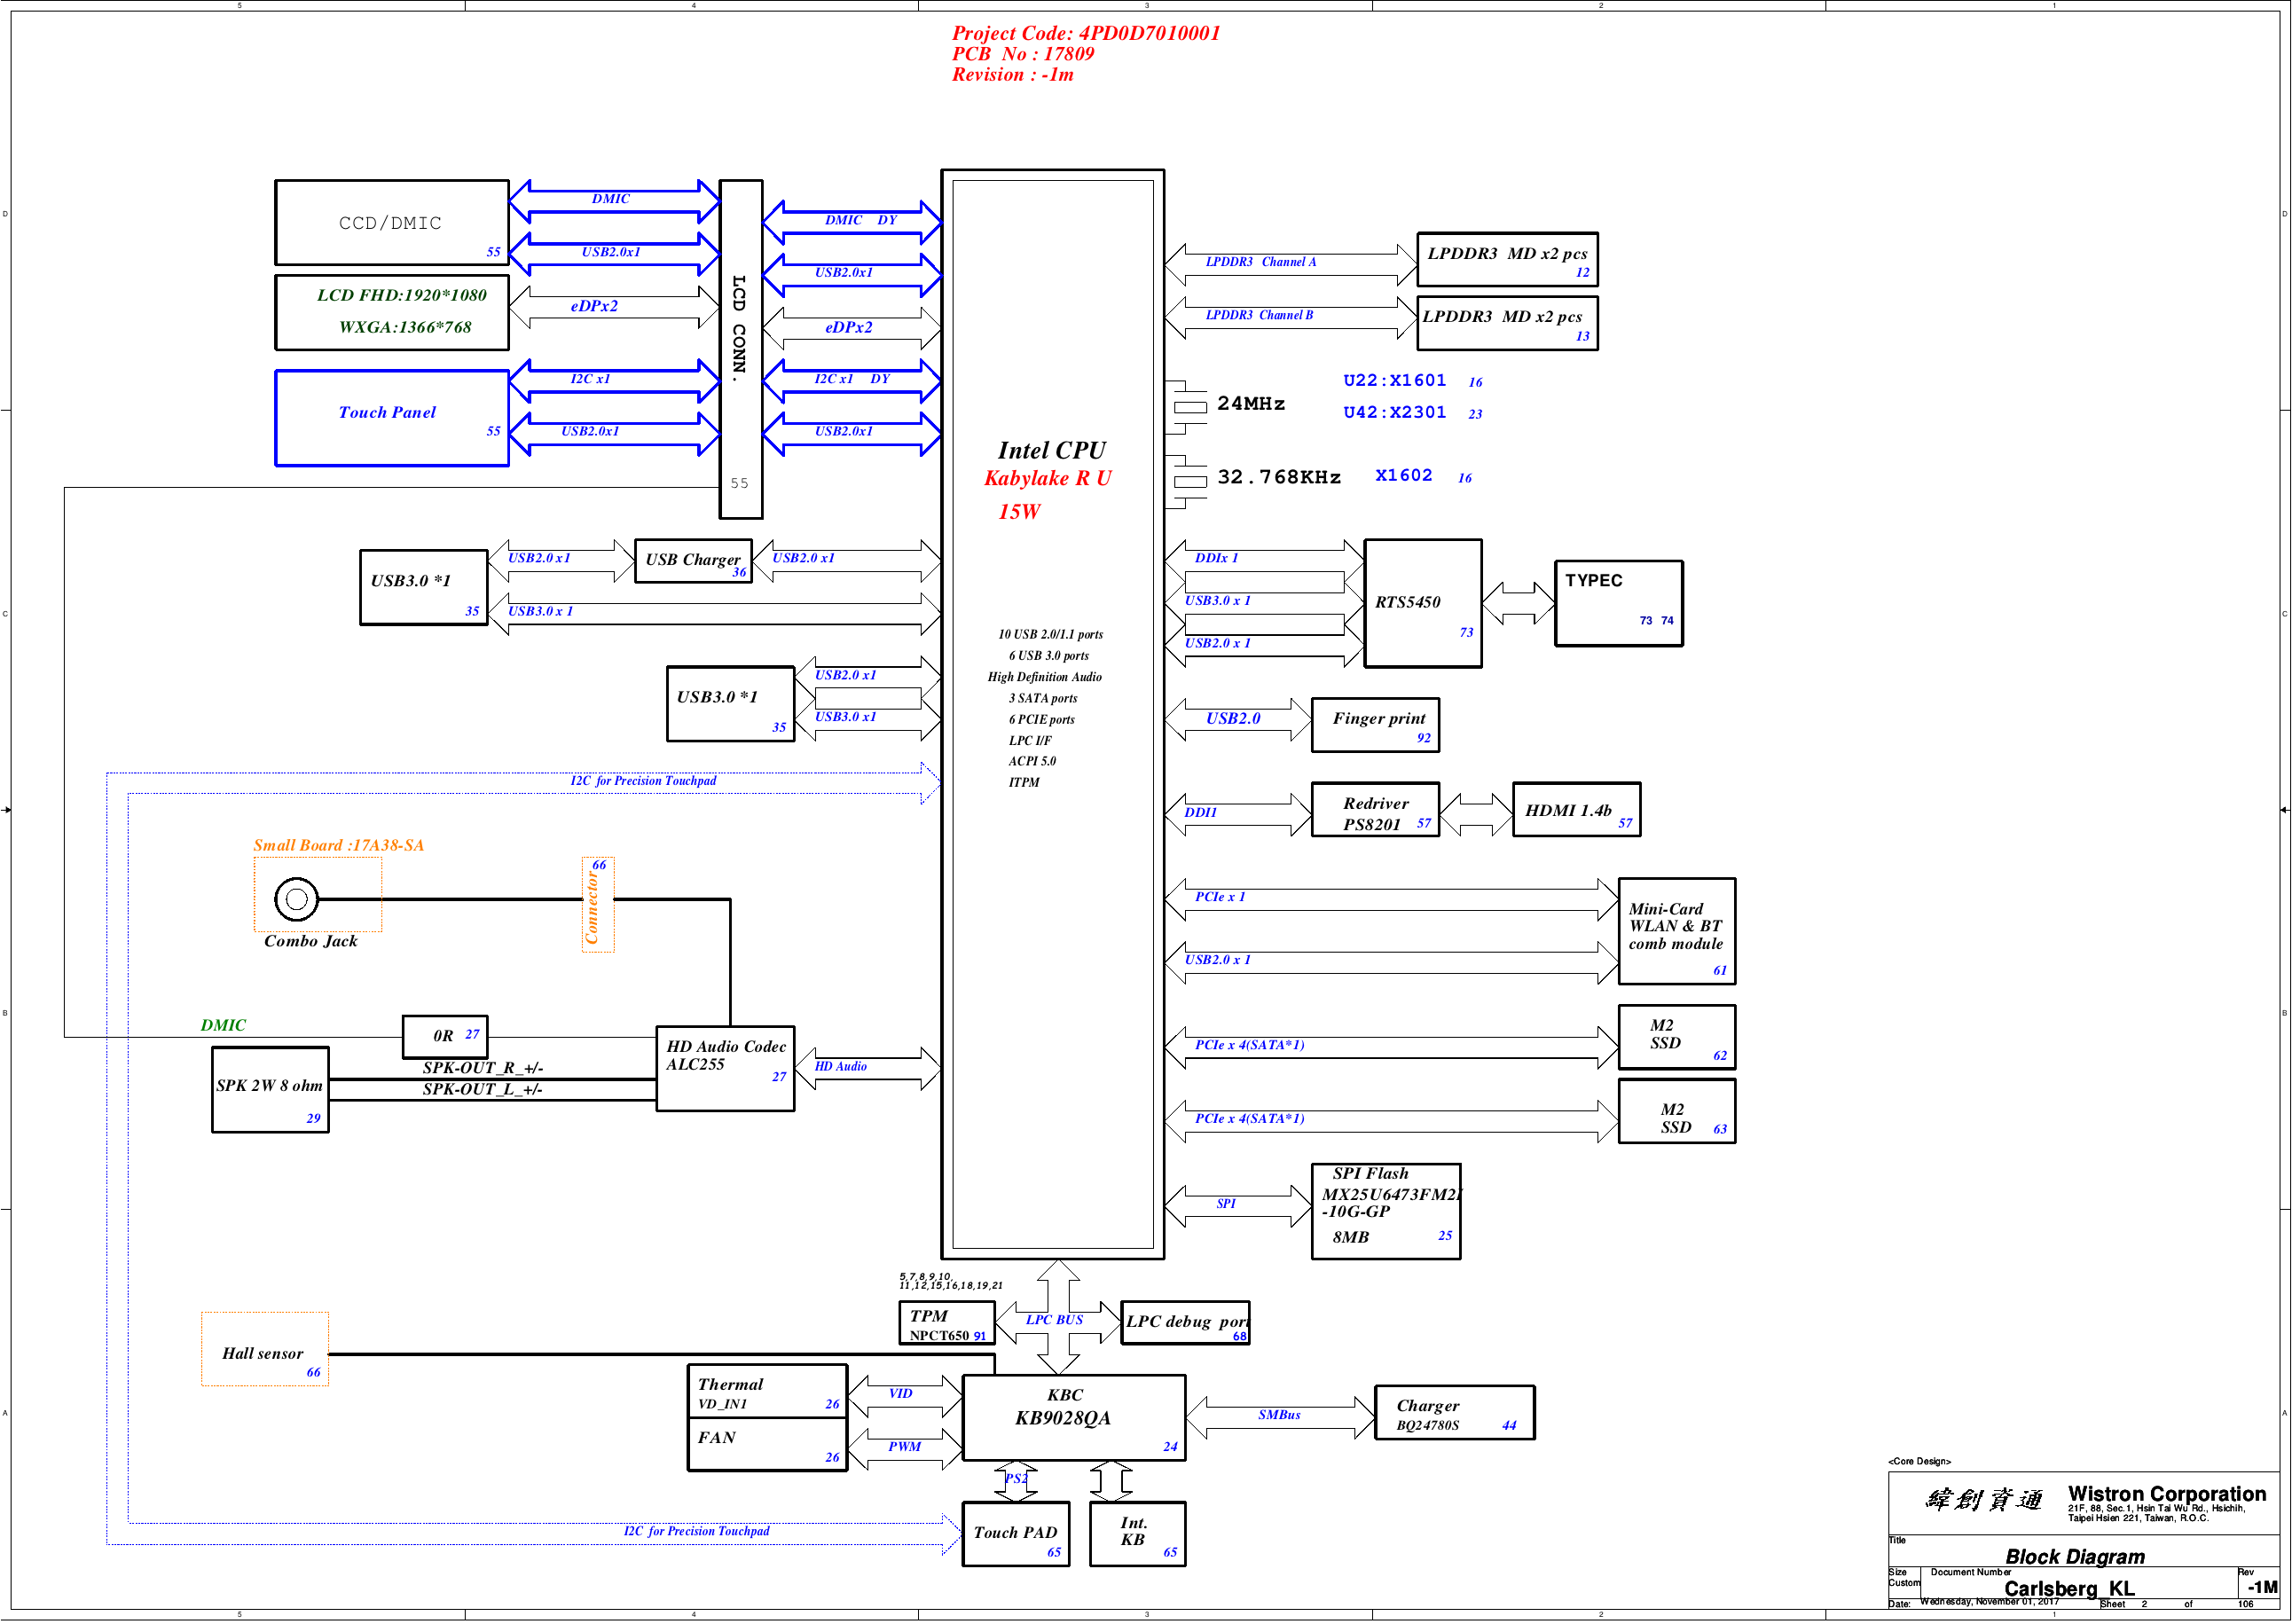Click the PS2 arrow above Touch PAD
2292x1624 pixels.
point(1016,1481)
